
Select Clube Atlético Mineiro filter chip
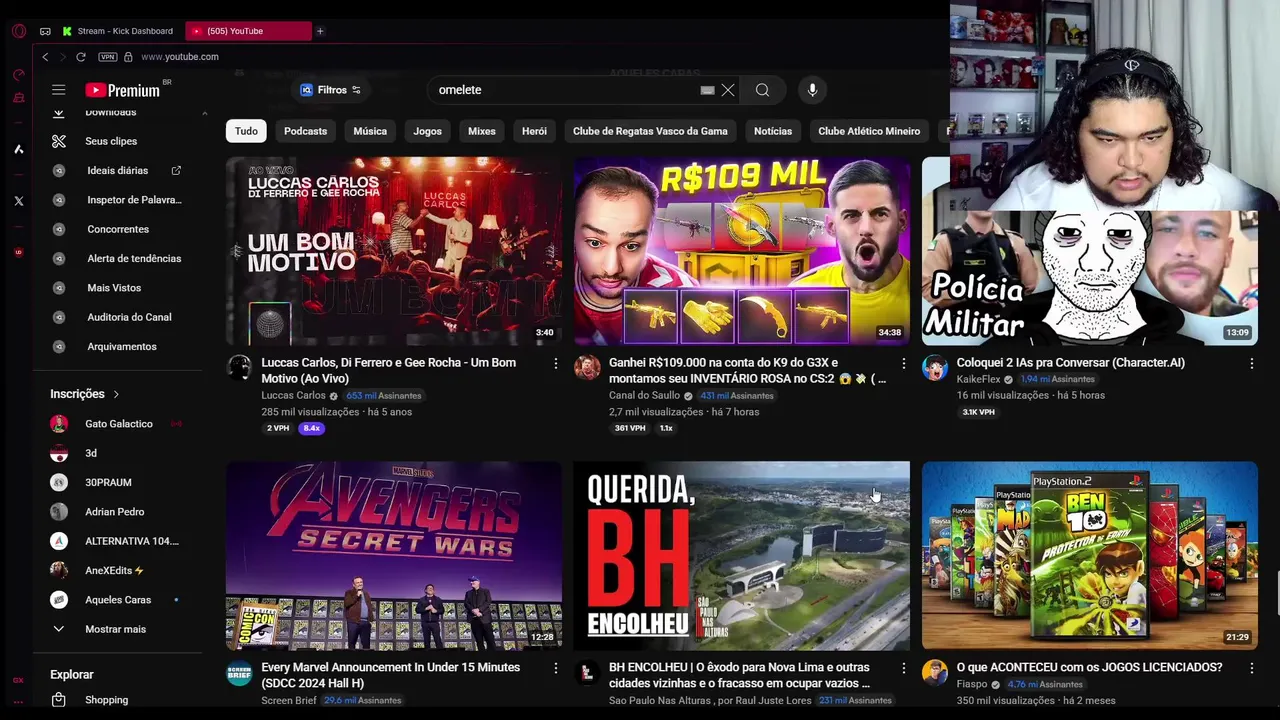click(869, 131)
